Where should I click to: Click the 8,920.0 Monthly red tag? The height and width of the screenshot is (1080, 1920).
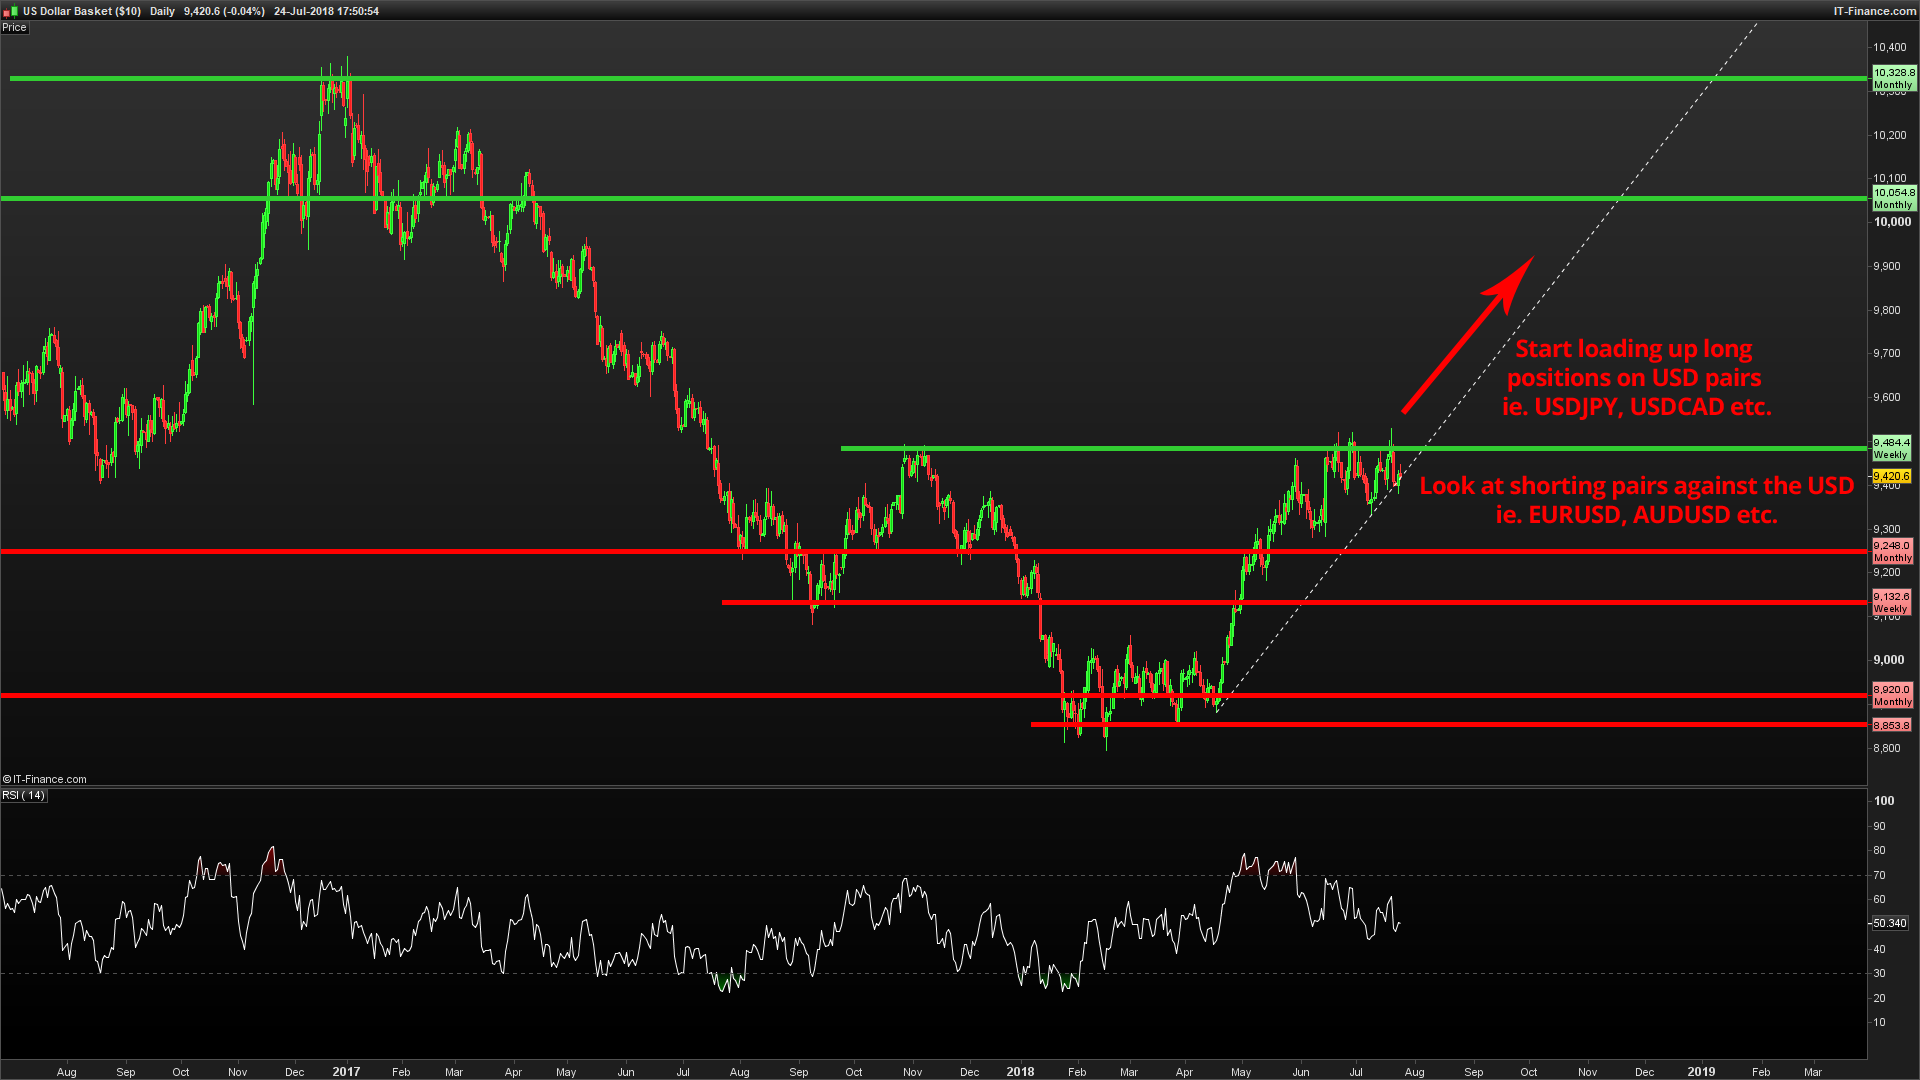point(1892,695)
